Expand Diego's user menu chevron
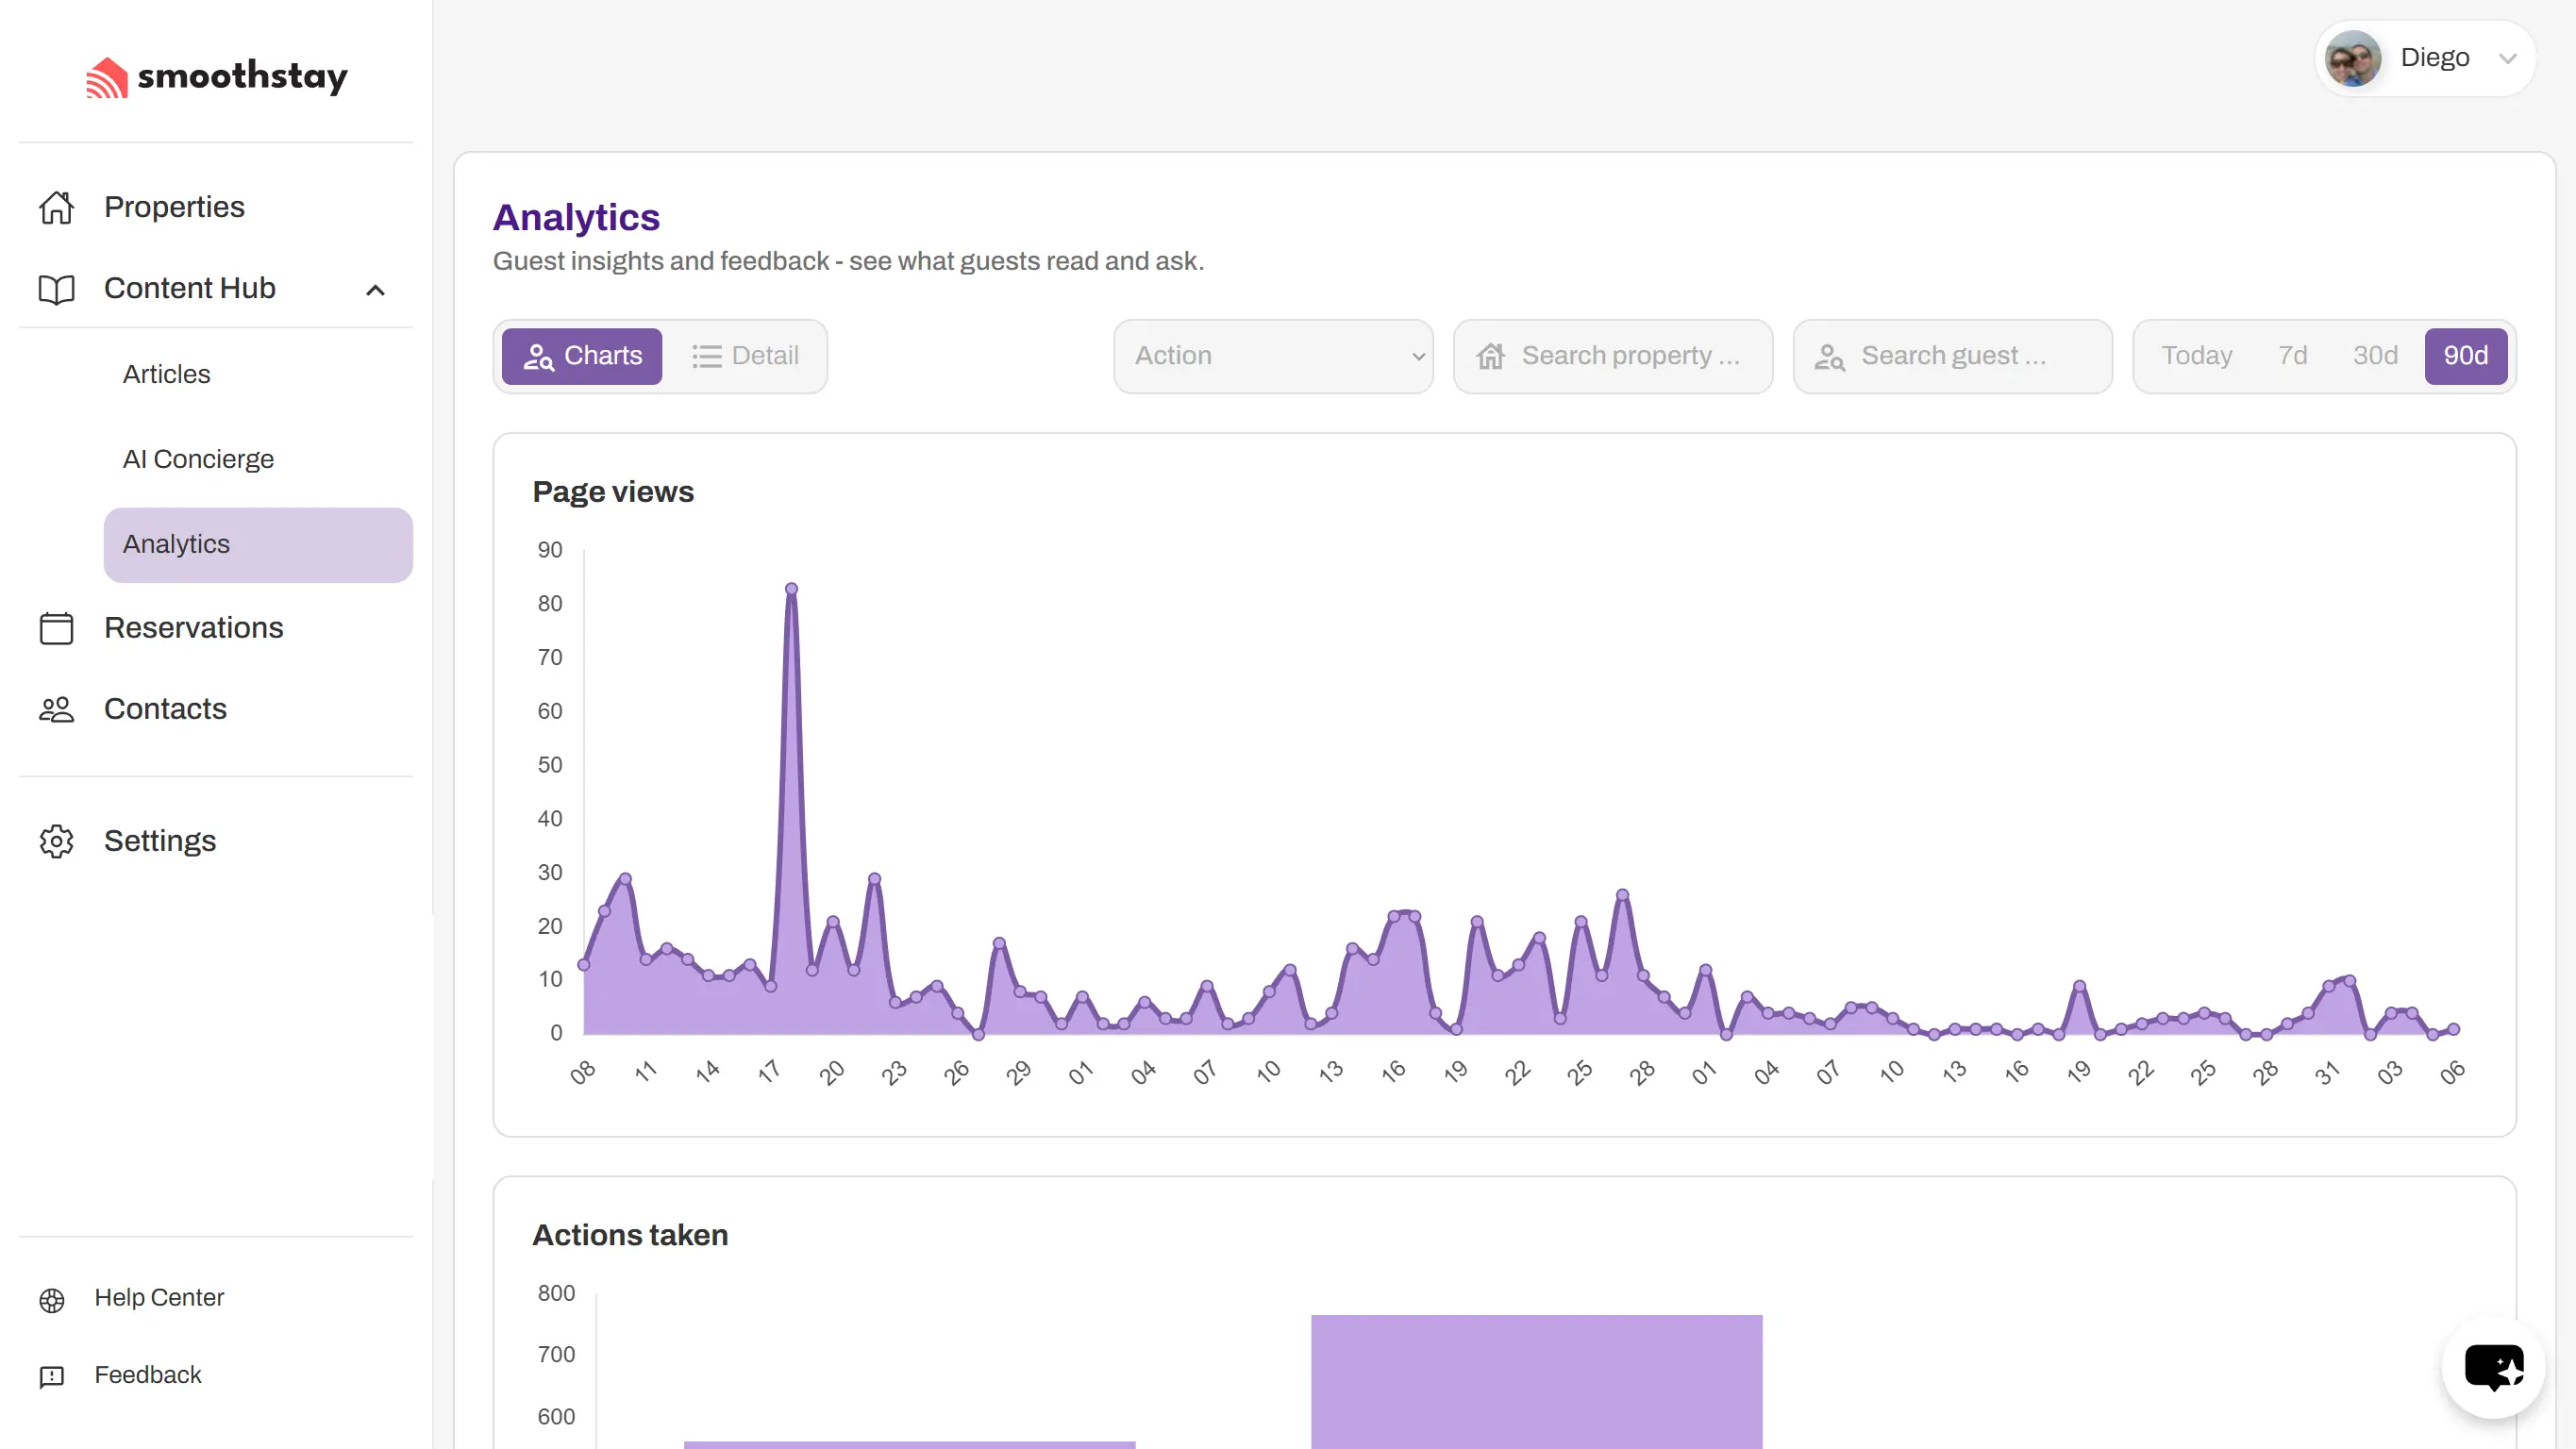Screen dimensions: 2576x1449 tap(2507, 58)
